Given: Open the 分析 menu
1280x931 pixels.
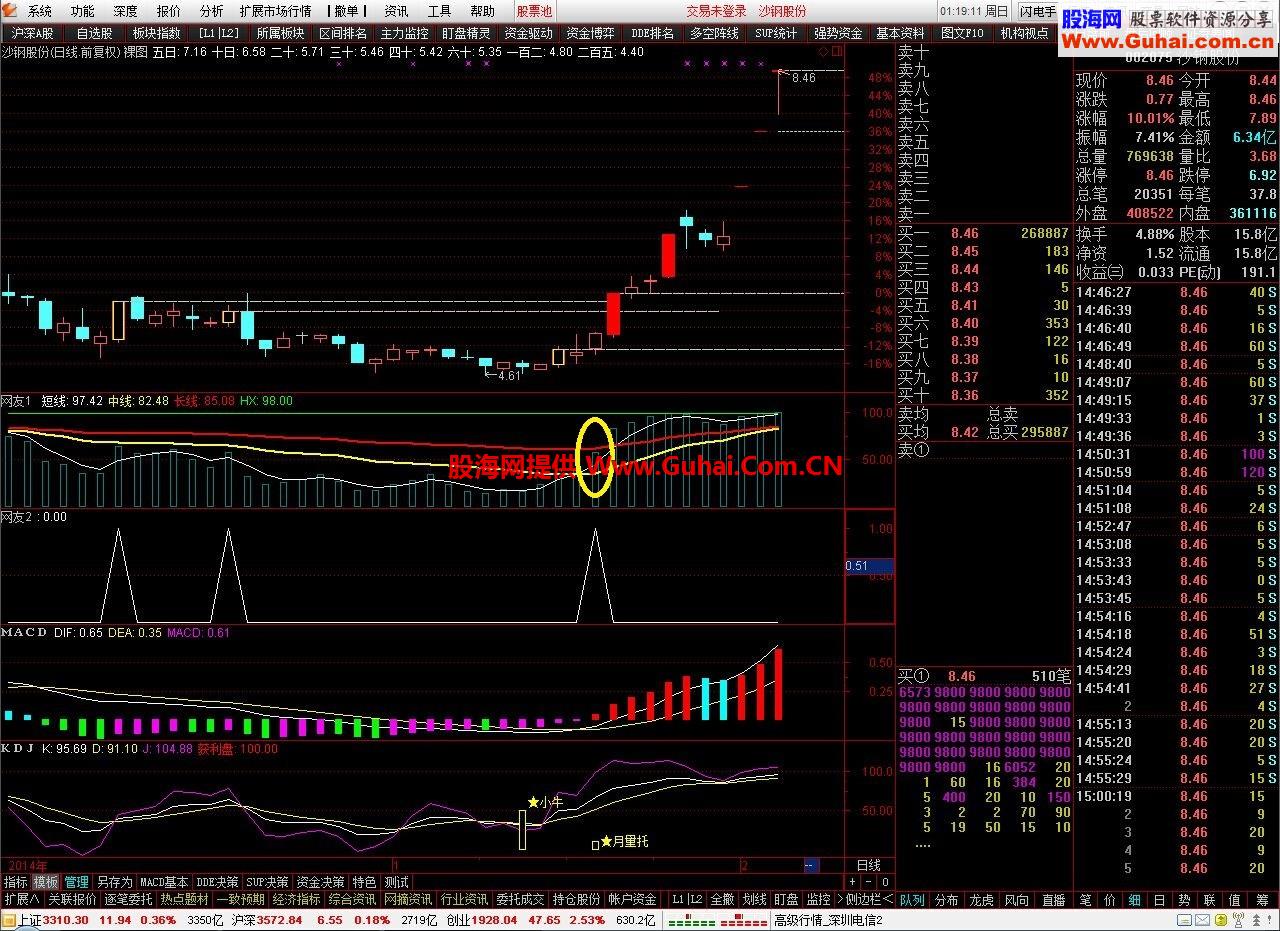Looking at the screenshot, I should [x=211, y=11].
